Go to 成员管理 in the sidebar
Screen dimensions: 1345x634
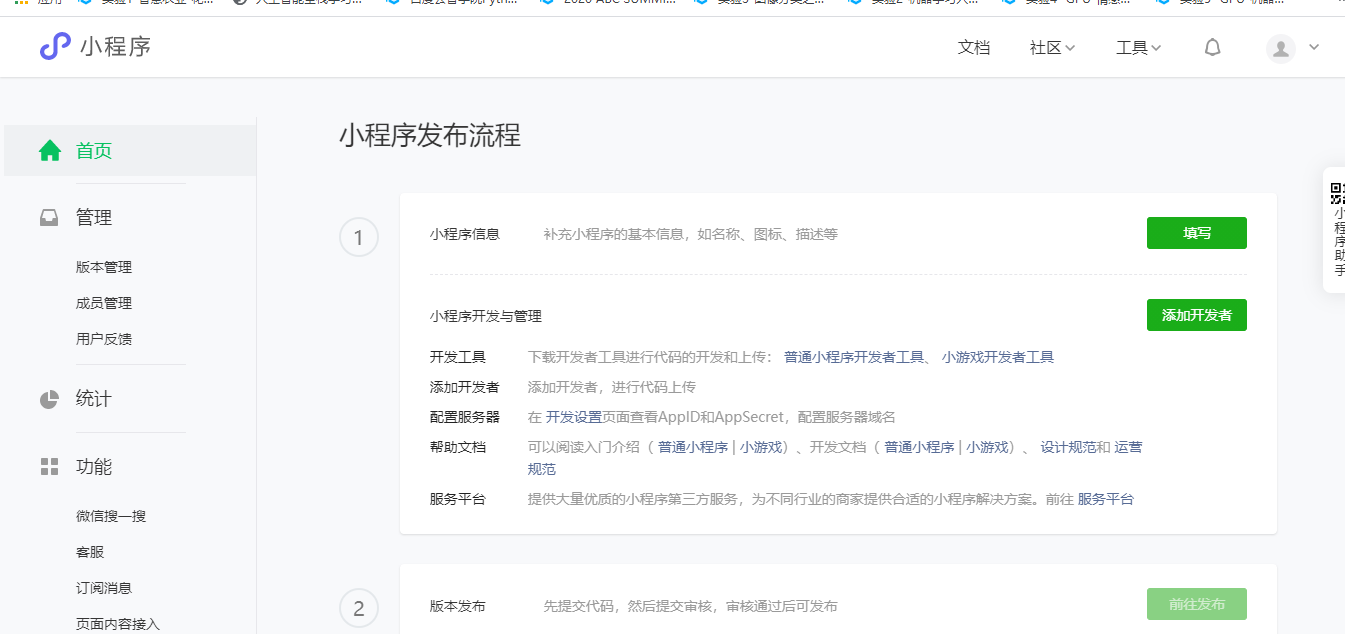click(x=104, y=303)
